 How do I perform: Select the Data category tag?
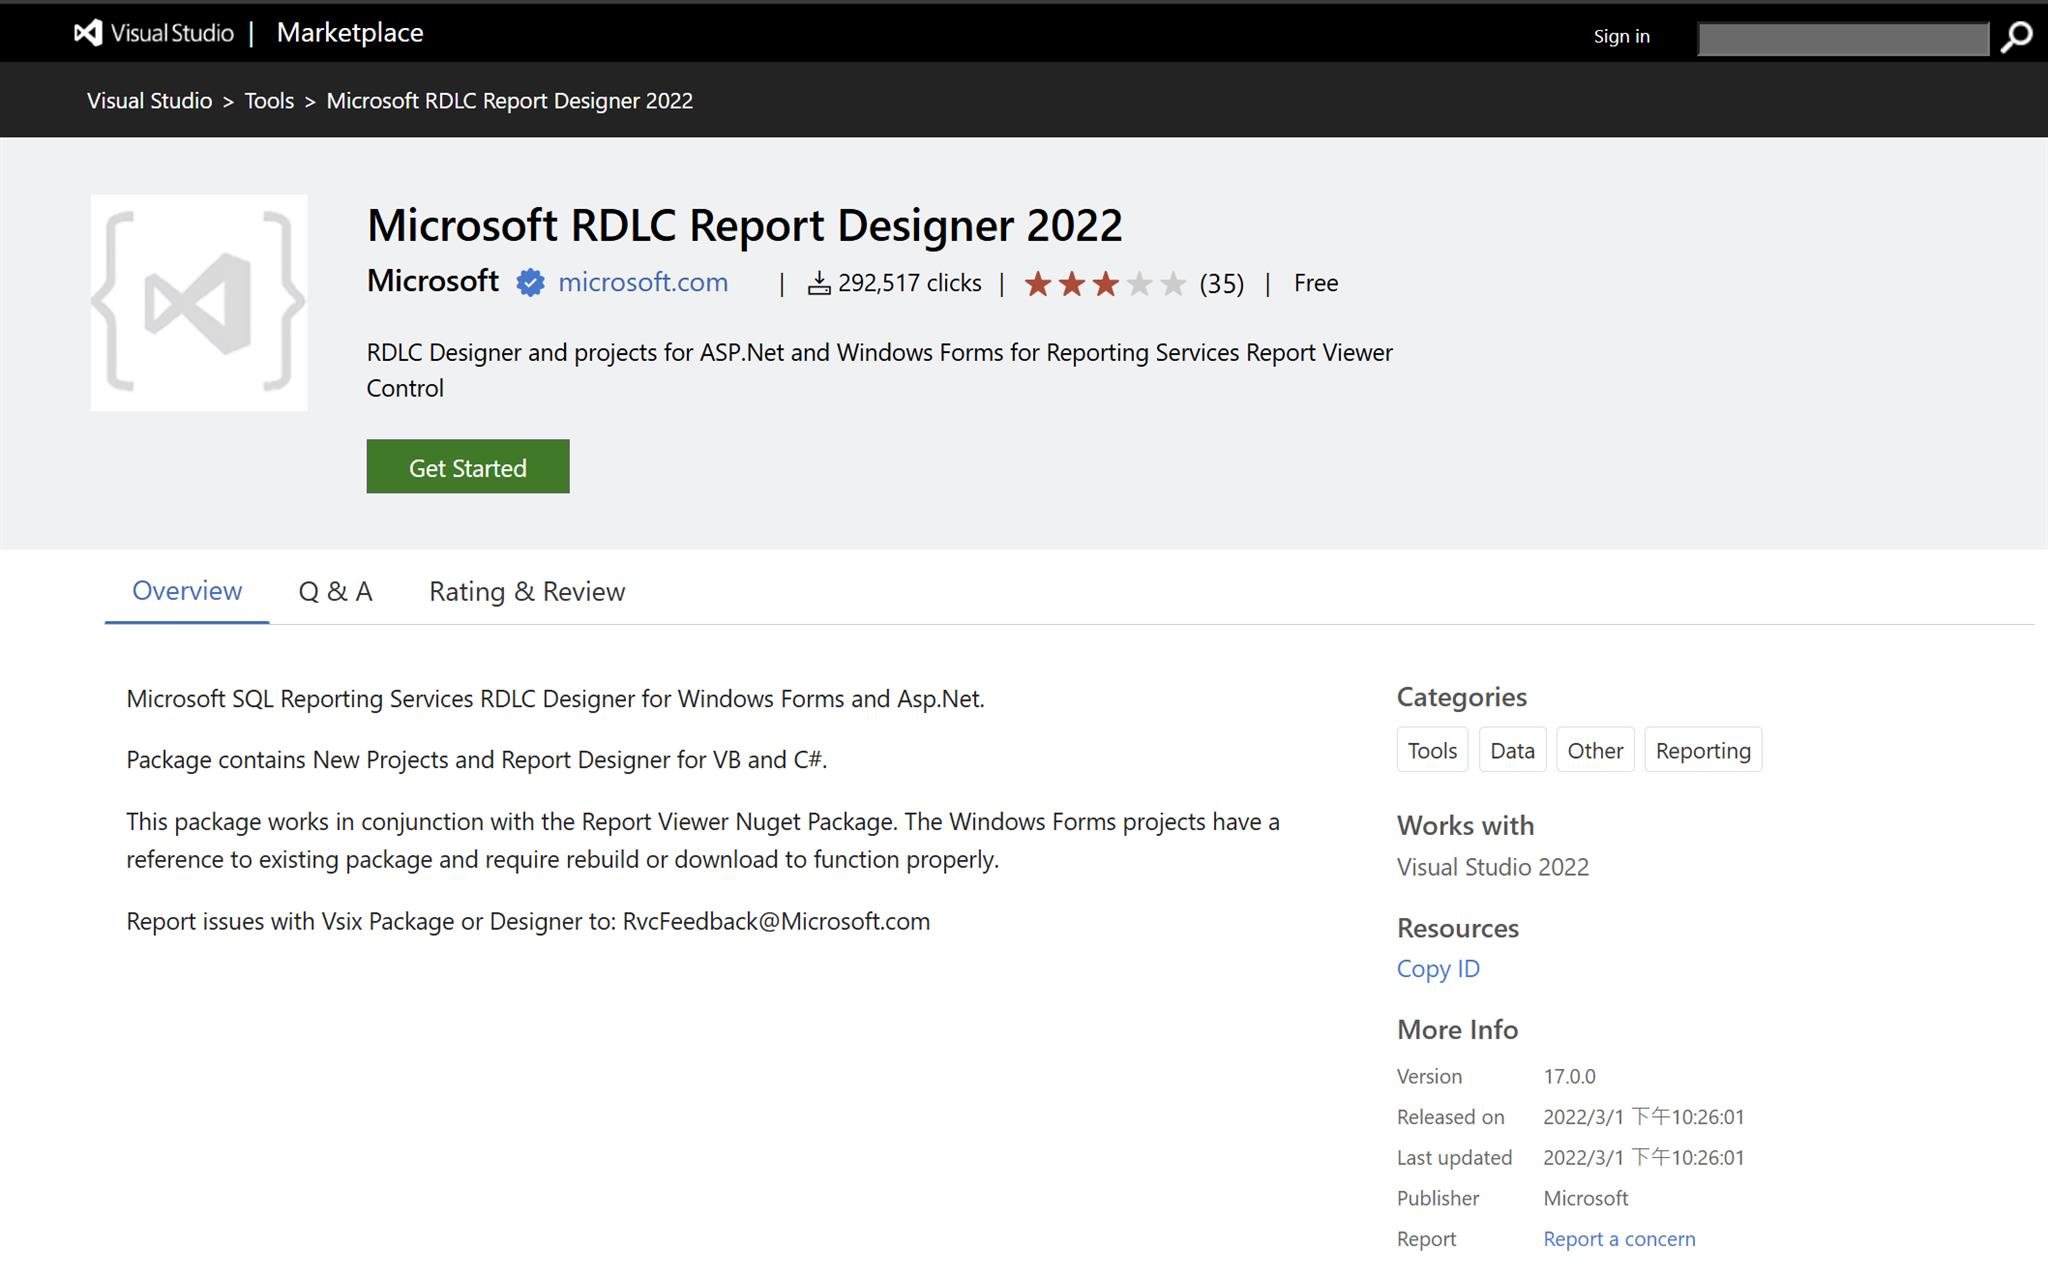1512,750
